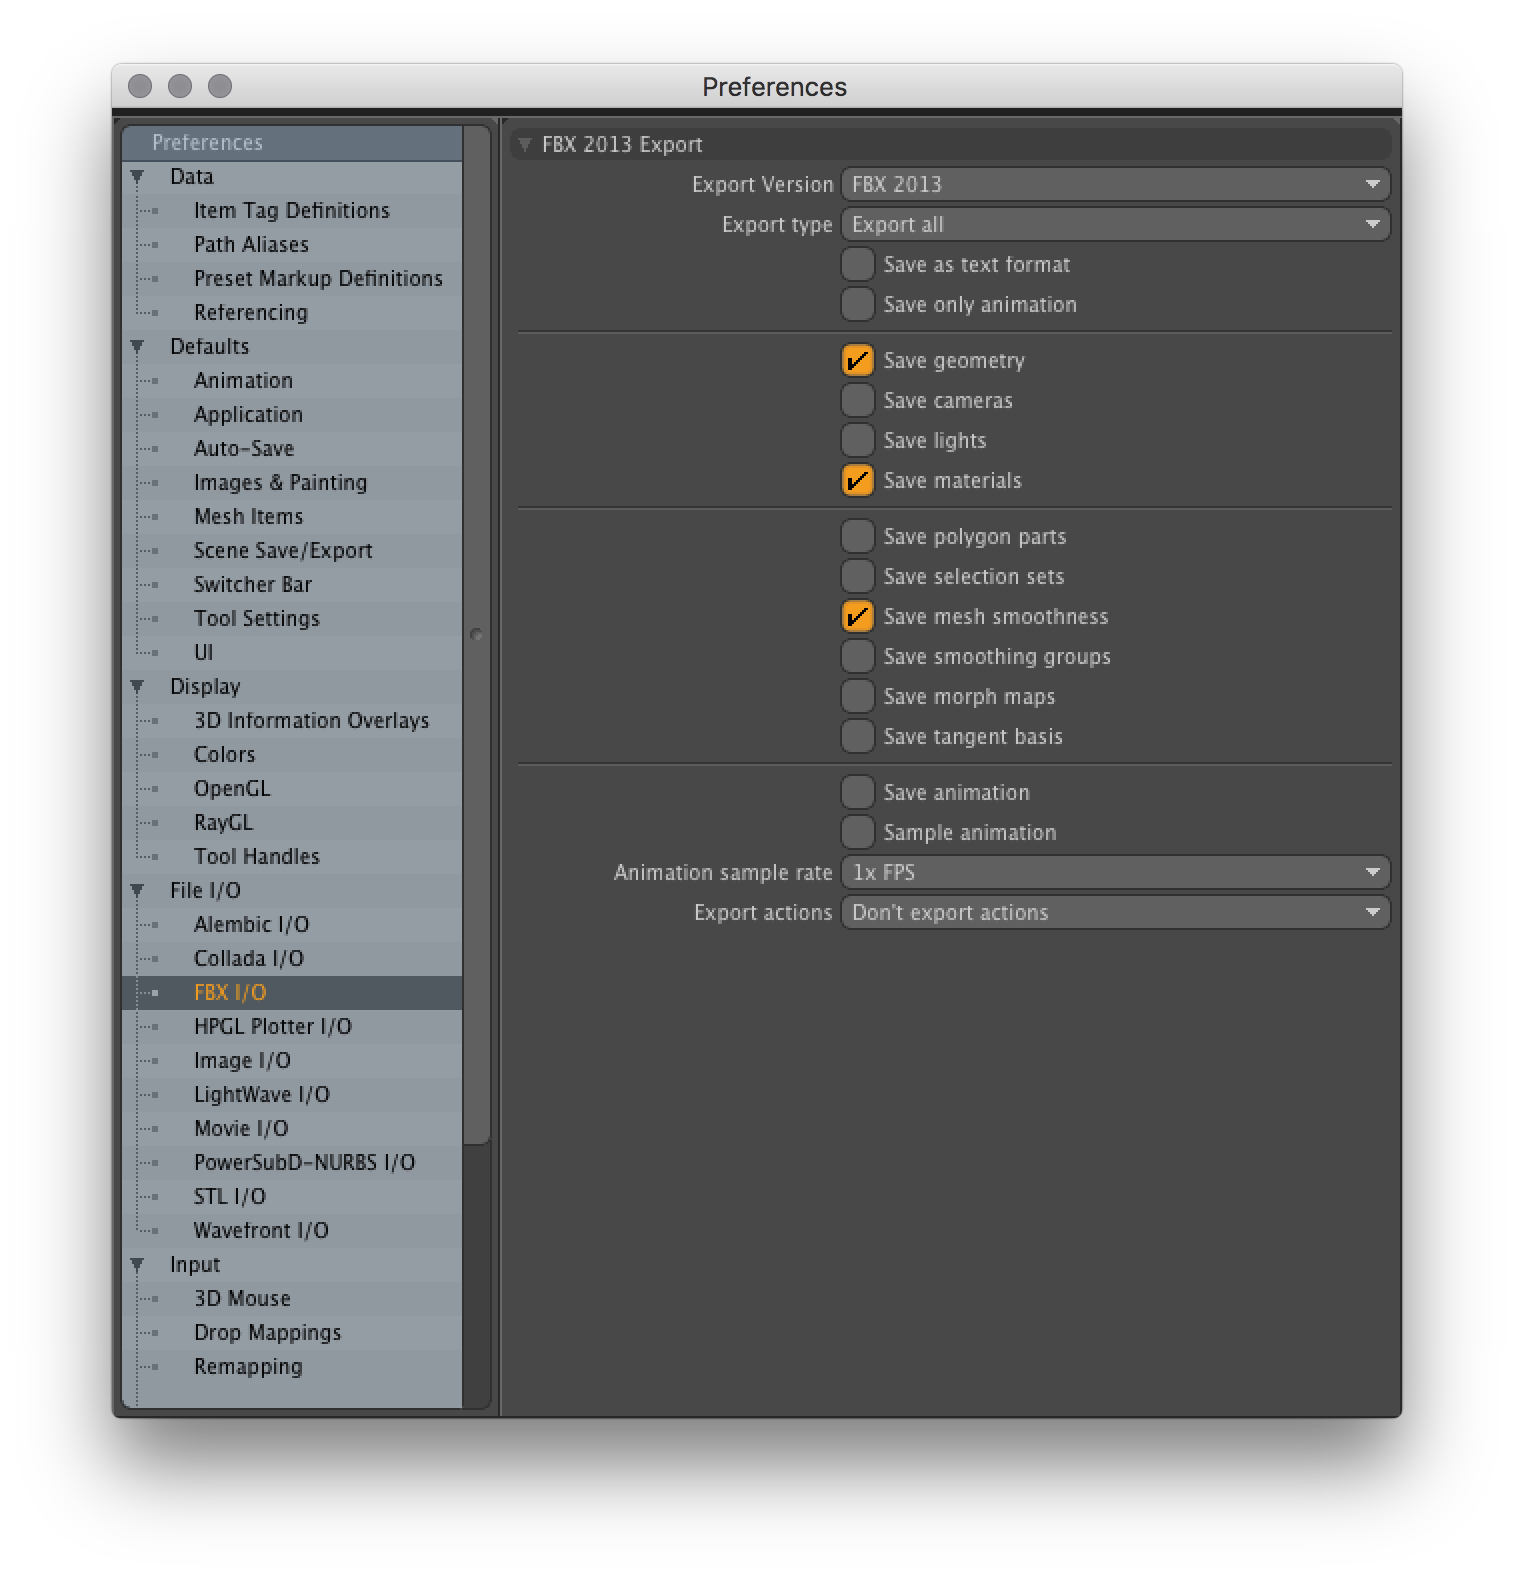Select Image I/O preferences

point(292,1061)
